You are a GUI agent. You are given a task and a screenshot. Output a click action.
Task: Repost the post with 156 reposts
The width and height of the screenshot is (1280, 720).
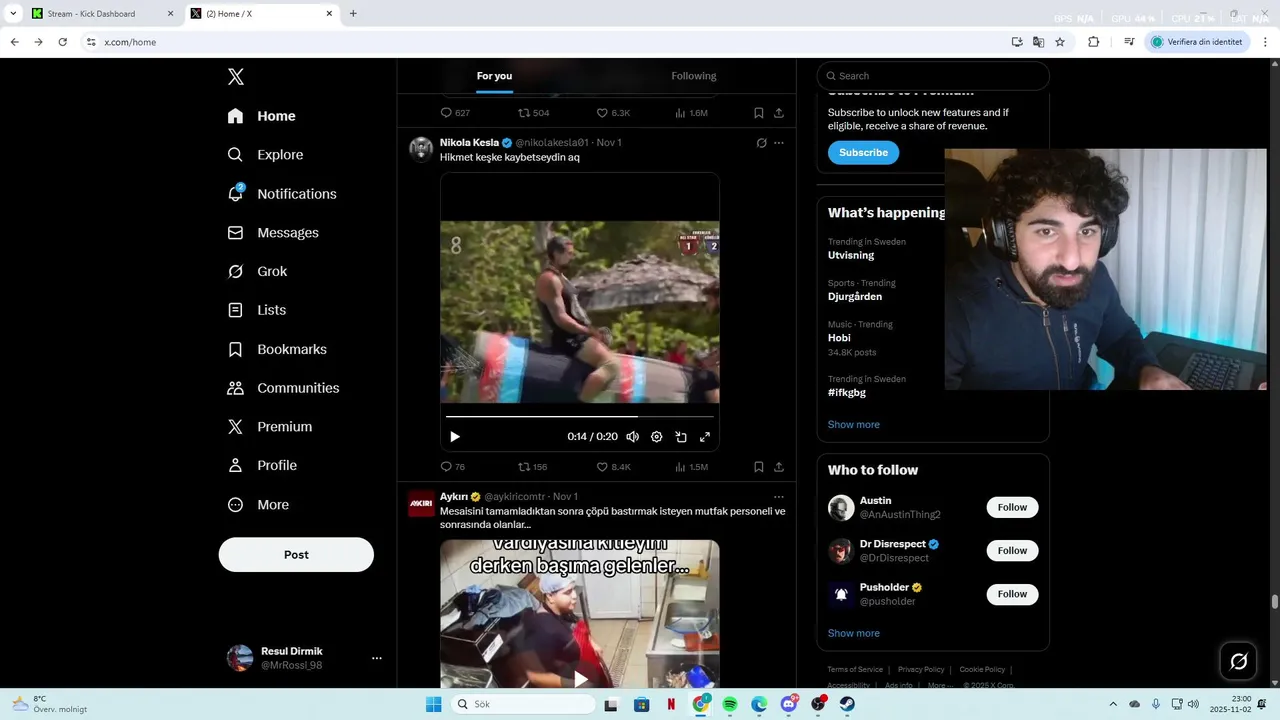(x=532, y=467)
